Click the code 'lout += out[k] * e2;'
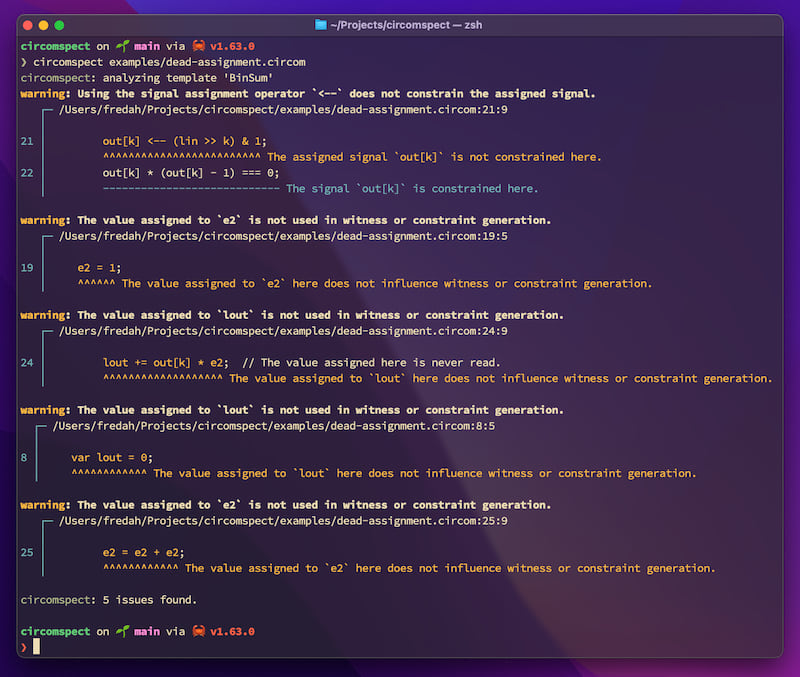 166,363
